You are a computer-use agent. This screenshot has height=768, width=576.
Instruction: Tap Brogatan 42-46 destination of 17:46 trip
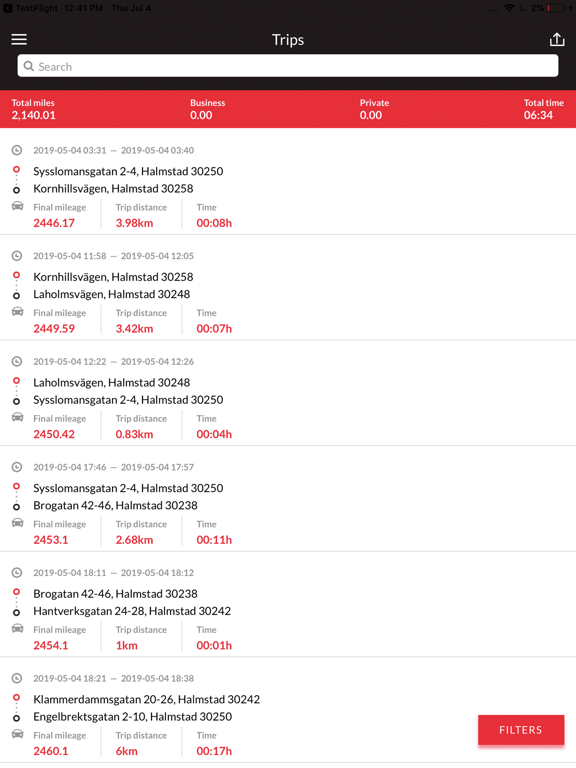[x=116, y=505]
